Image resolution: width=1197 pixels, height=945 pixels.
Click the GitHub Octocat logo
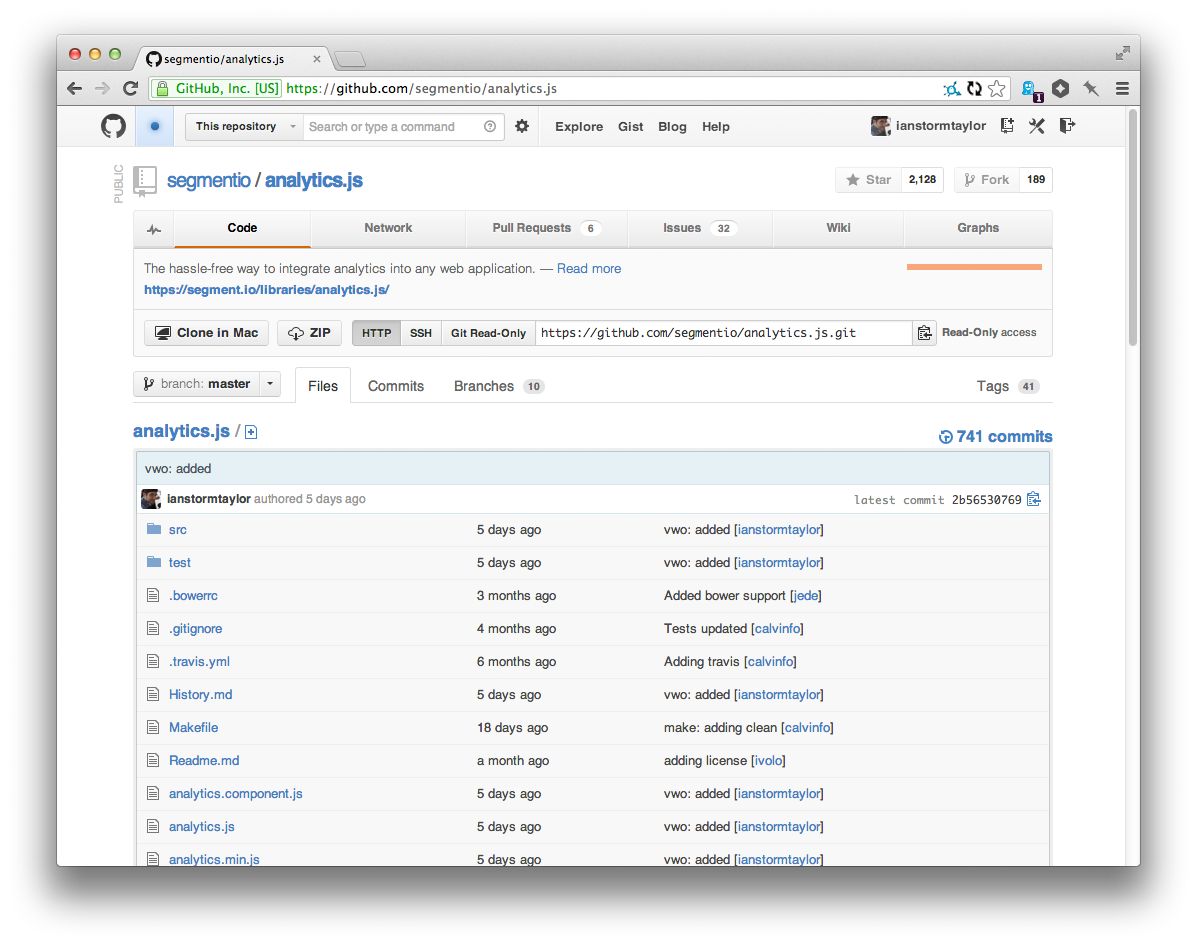(x=113, y=126)
